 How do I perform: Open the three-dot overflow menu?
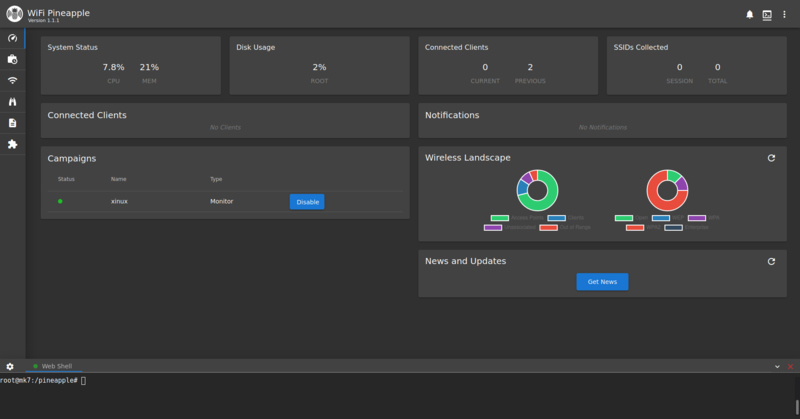click(x=784, y=14)
